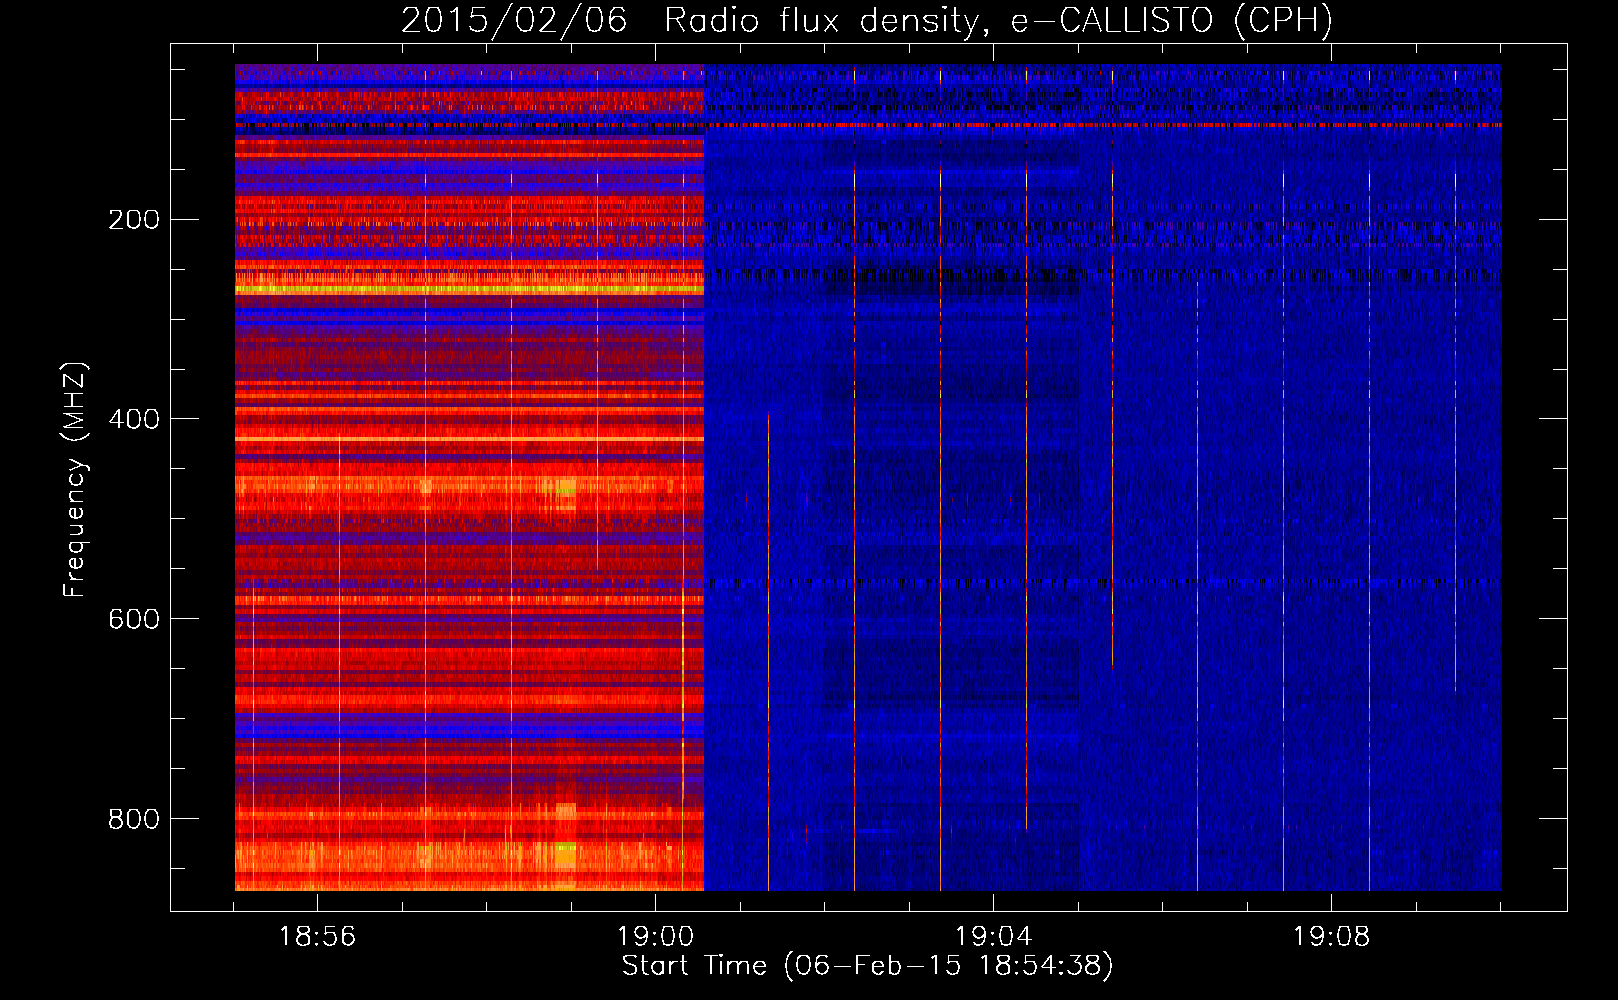Click the plot title 'Radio flux density, e-CALLISTO (CPH)'
This screenshot has width=1618, height=1000.
(x=998, y=21)
